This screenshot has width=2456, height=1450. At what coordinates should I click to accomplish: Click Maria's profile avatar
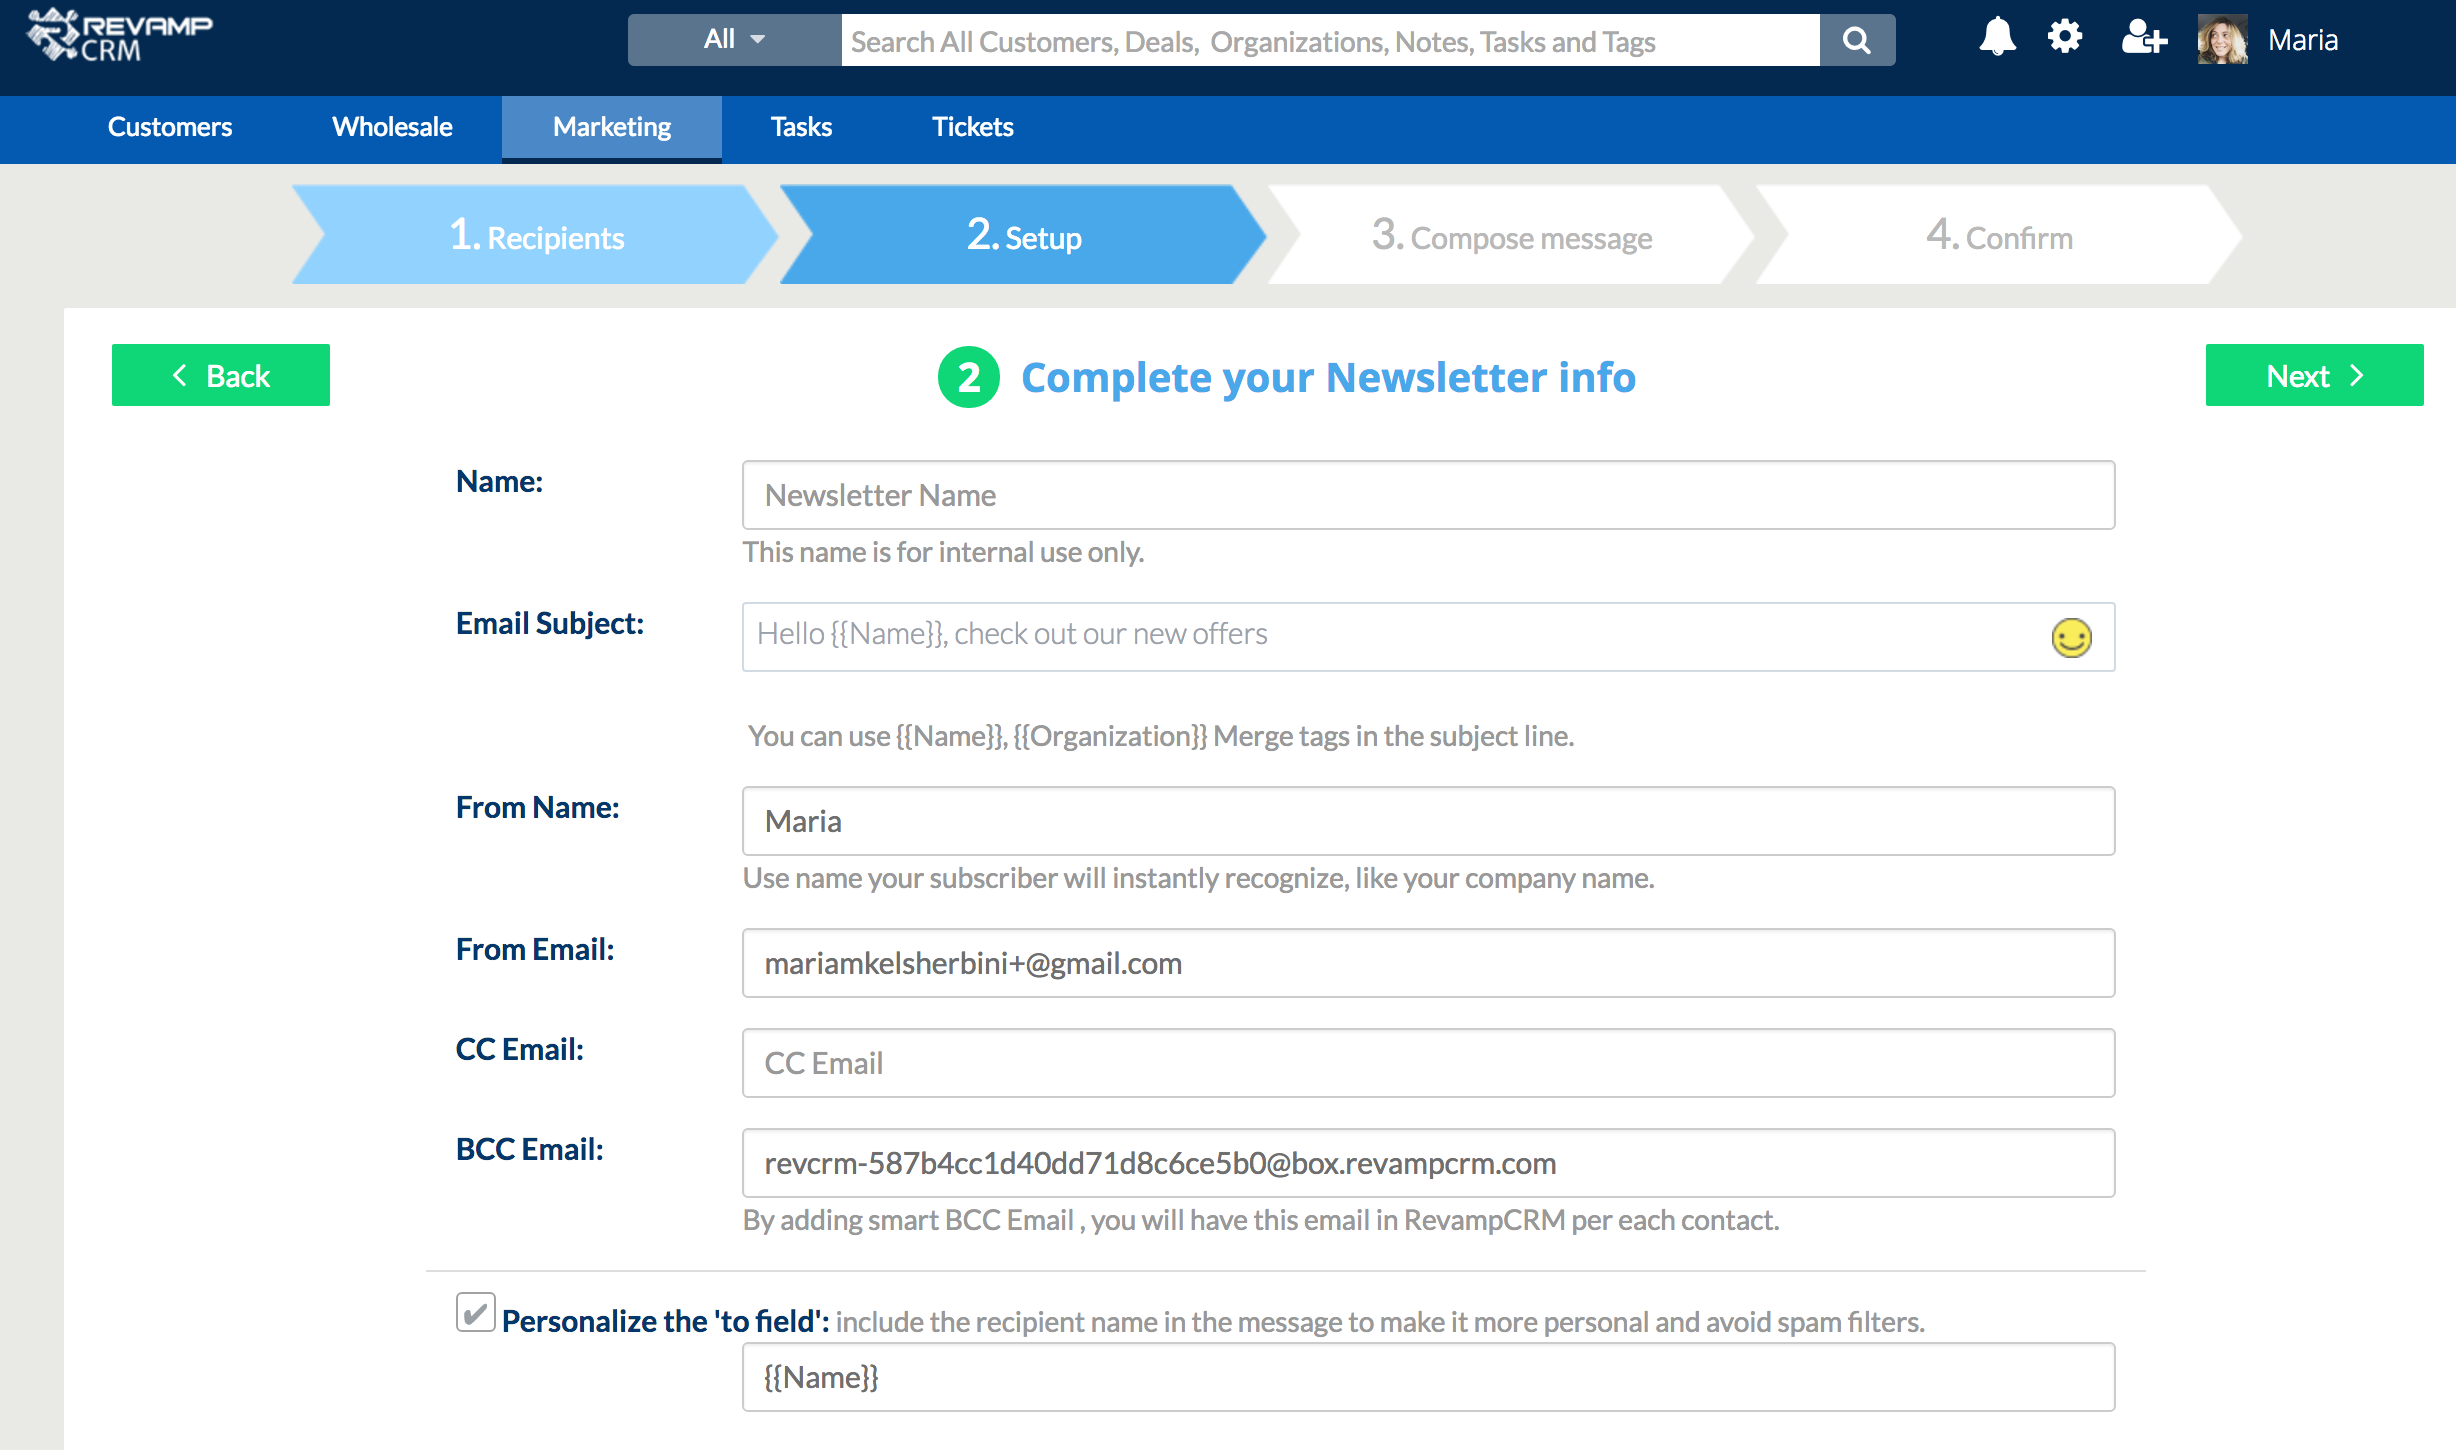click(x=2222, y=40)
